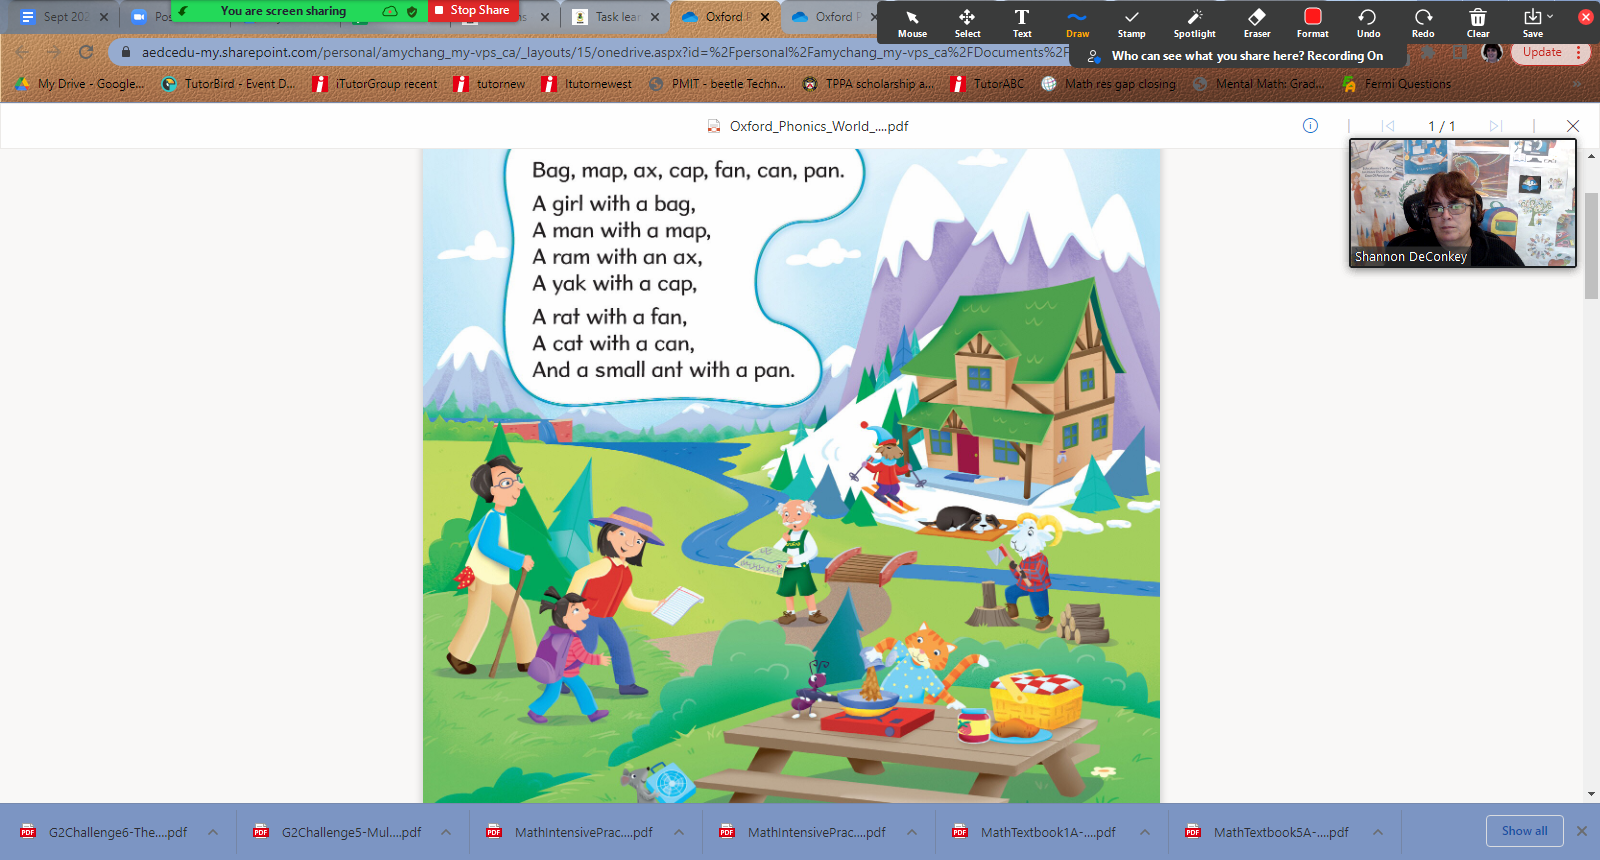Open the PMIT - beetle Techn... bookmark
Viewport: 1600px width, 860px height.
[x=717, y=84]
